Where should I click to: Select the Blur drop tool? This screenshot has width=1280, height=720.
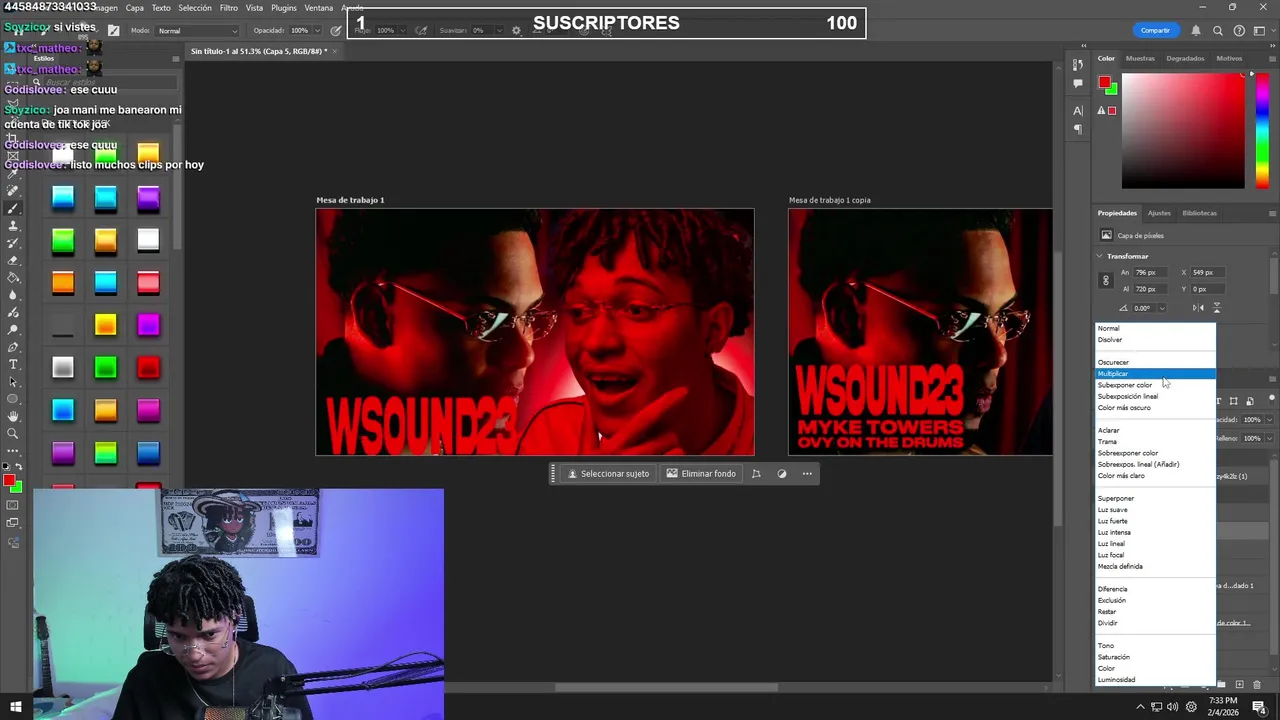(x=13, y=295)
